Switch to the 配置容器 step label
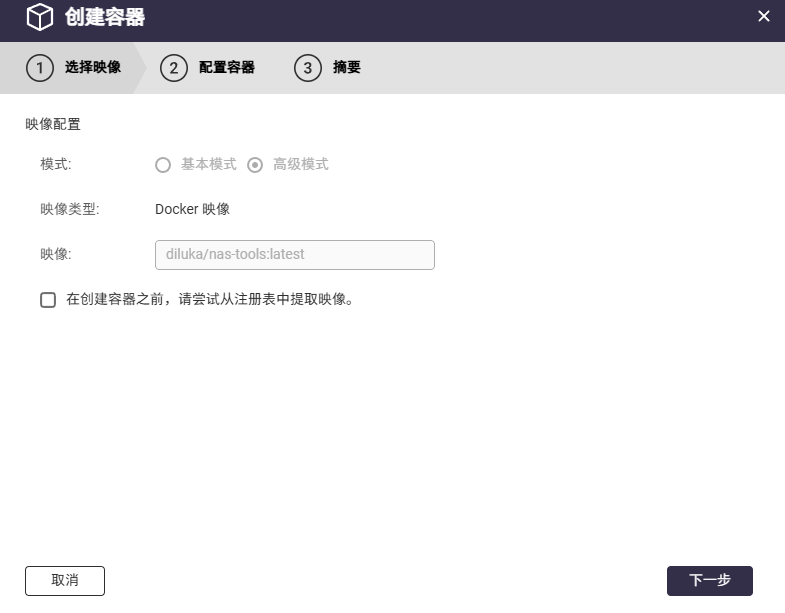This screenshot has width=785, height=613. tap(227, 67)
